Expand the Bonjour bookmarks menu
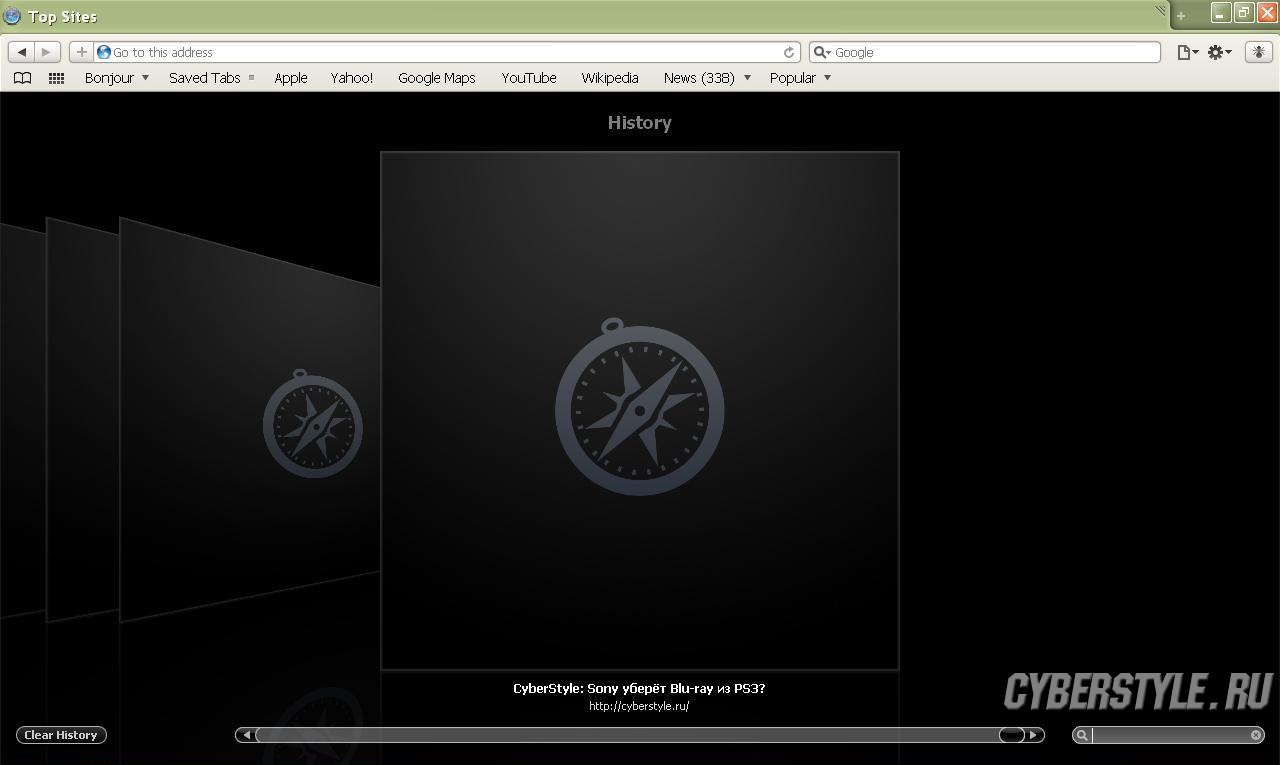Viewport: 1280px width, 765px height. click(x=117, y=78)
